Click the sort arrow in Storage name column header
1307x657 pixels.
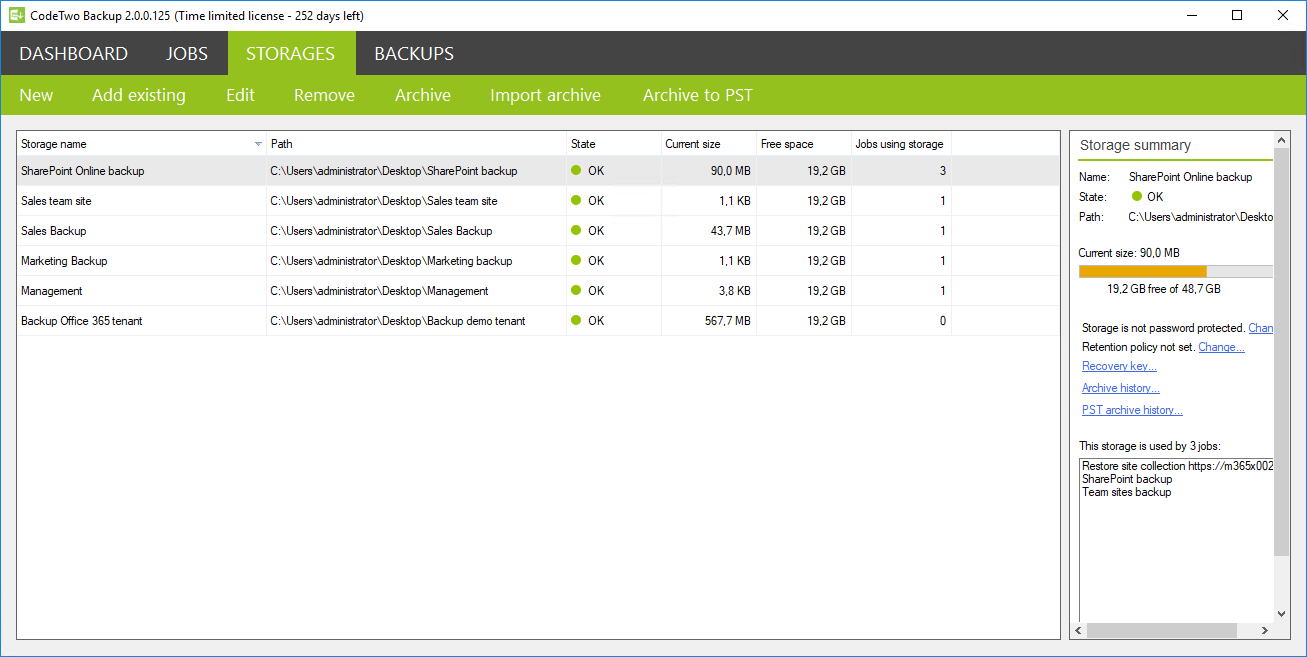[258, 144]
